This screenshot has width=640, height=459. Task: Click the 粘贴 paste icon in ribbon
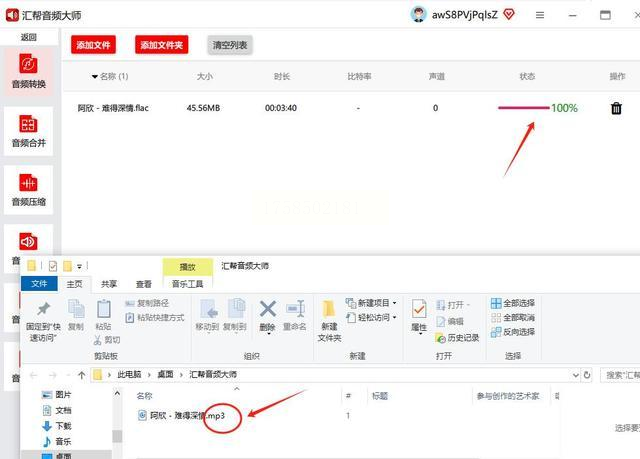[x=103, y=309]
